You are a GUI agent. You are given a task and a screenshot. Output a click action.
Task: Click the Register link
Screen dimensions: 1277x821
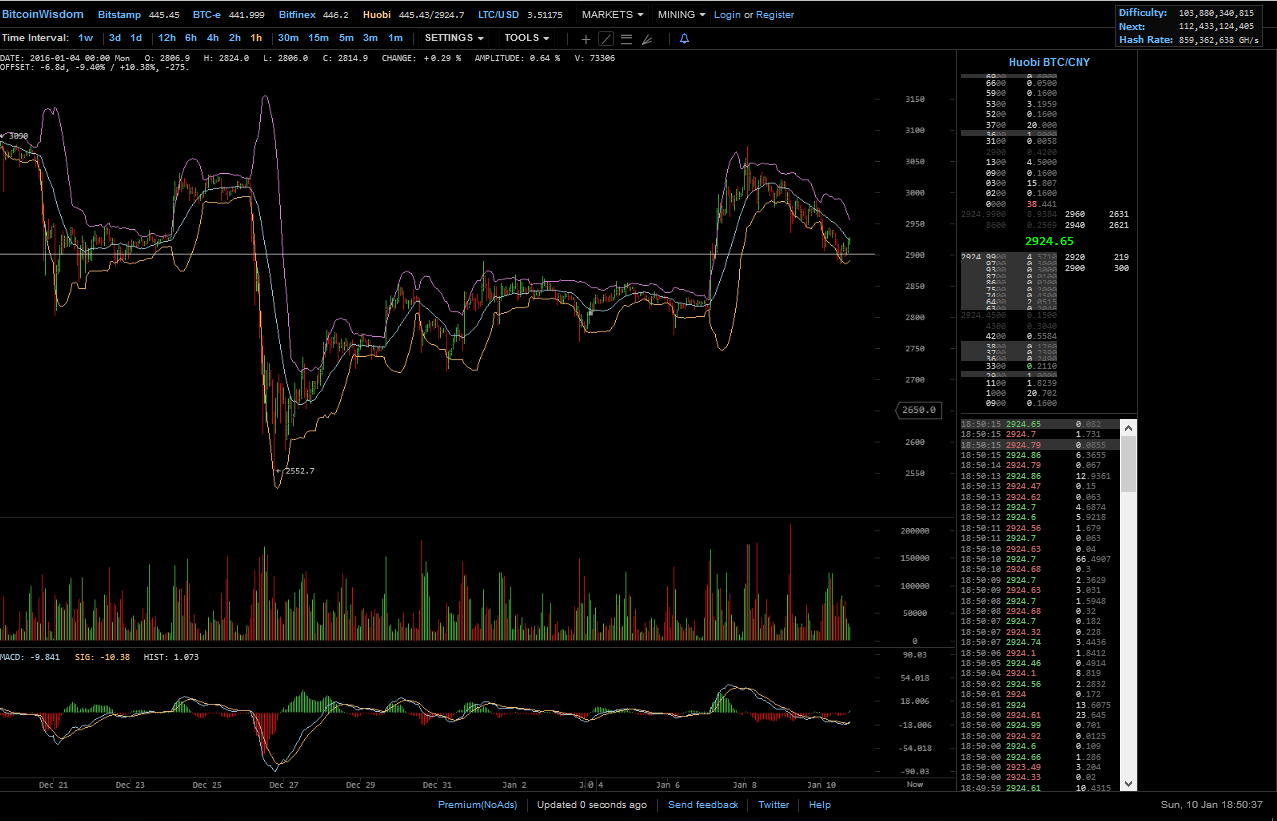(x=775, y=15)
